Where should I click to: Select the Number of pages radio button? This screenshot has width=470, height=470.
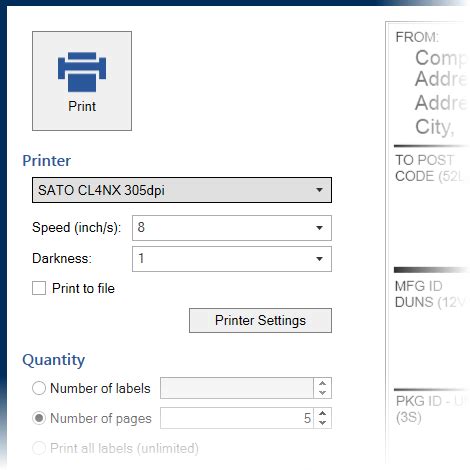point(39,418)
